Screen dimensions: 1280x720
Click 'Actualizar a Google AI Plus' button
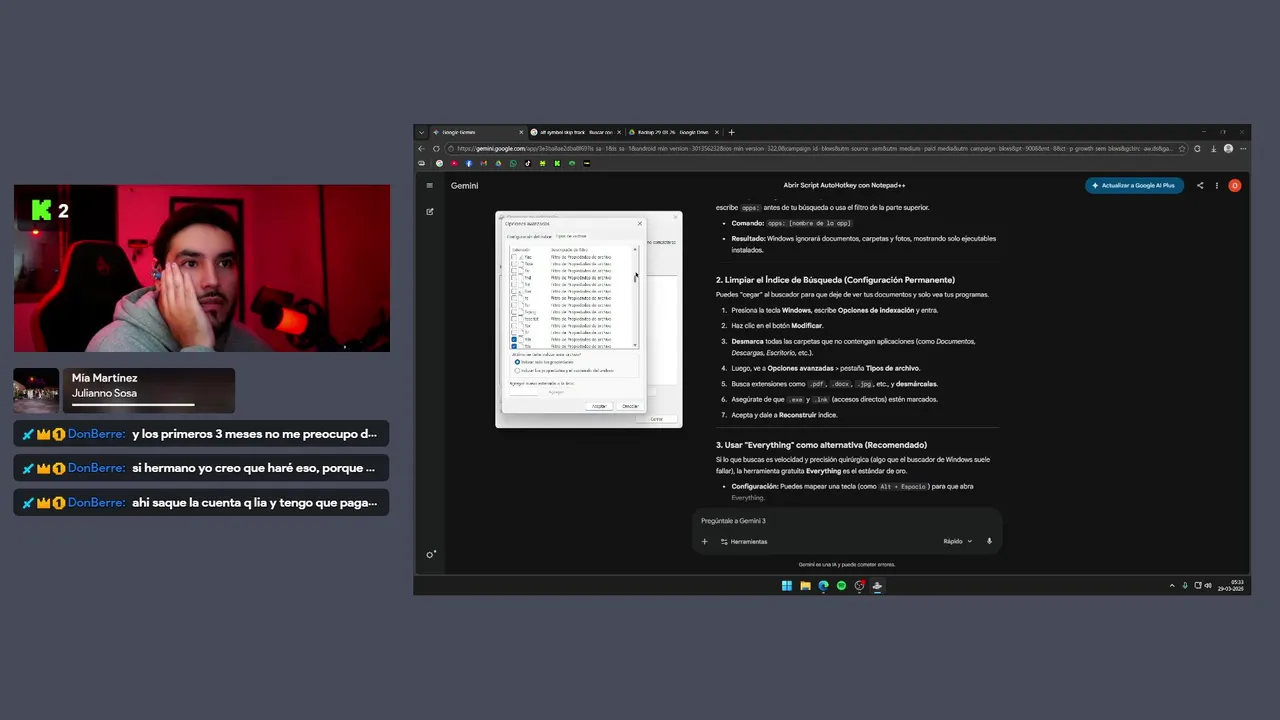(x=1134, y=185)
